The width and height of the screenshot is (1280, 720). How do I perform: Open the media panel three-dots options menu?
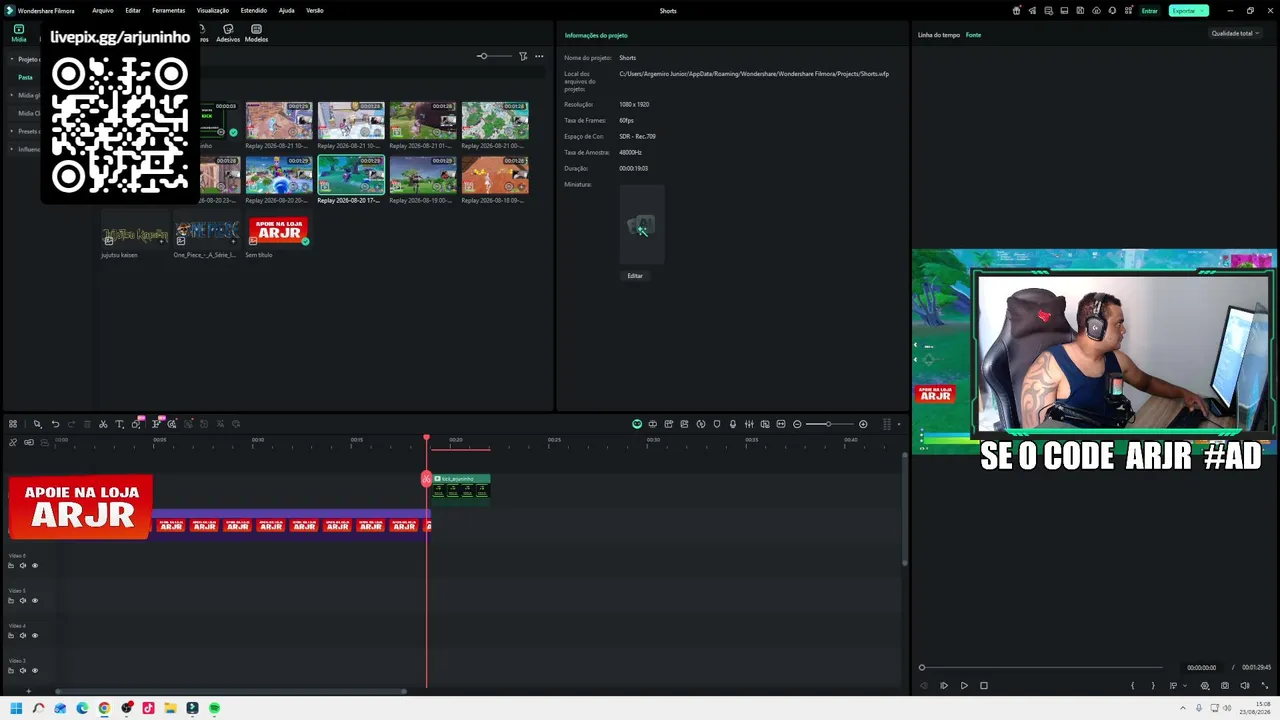[540, 56]
